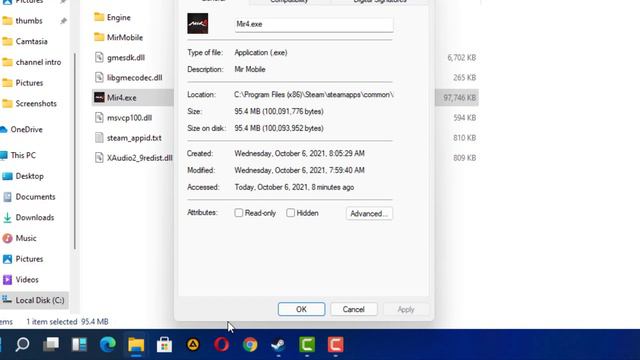Click the pin icon beside thumbs

click(63, 21)
